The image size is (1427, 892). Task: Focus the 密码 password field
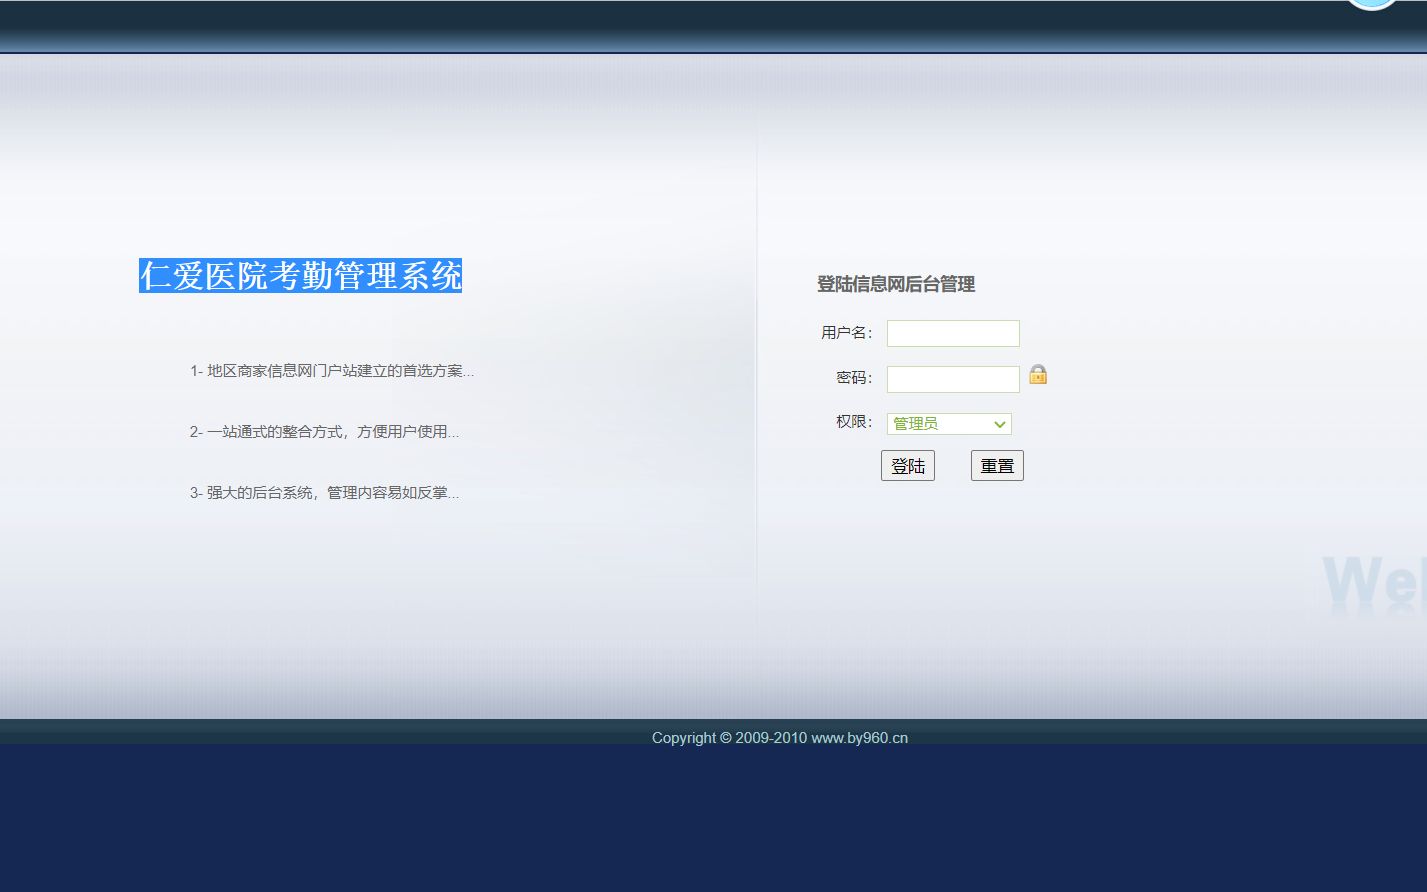[x=953, y=379]
